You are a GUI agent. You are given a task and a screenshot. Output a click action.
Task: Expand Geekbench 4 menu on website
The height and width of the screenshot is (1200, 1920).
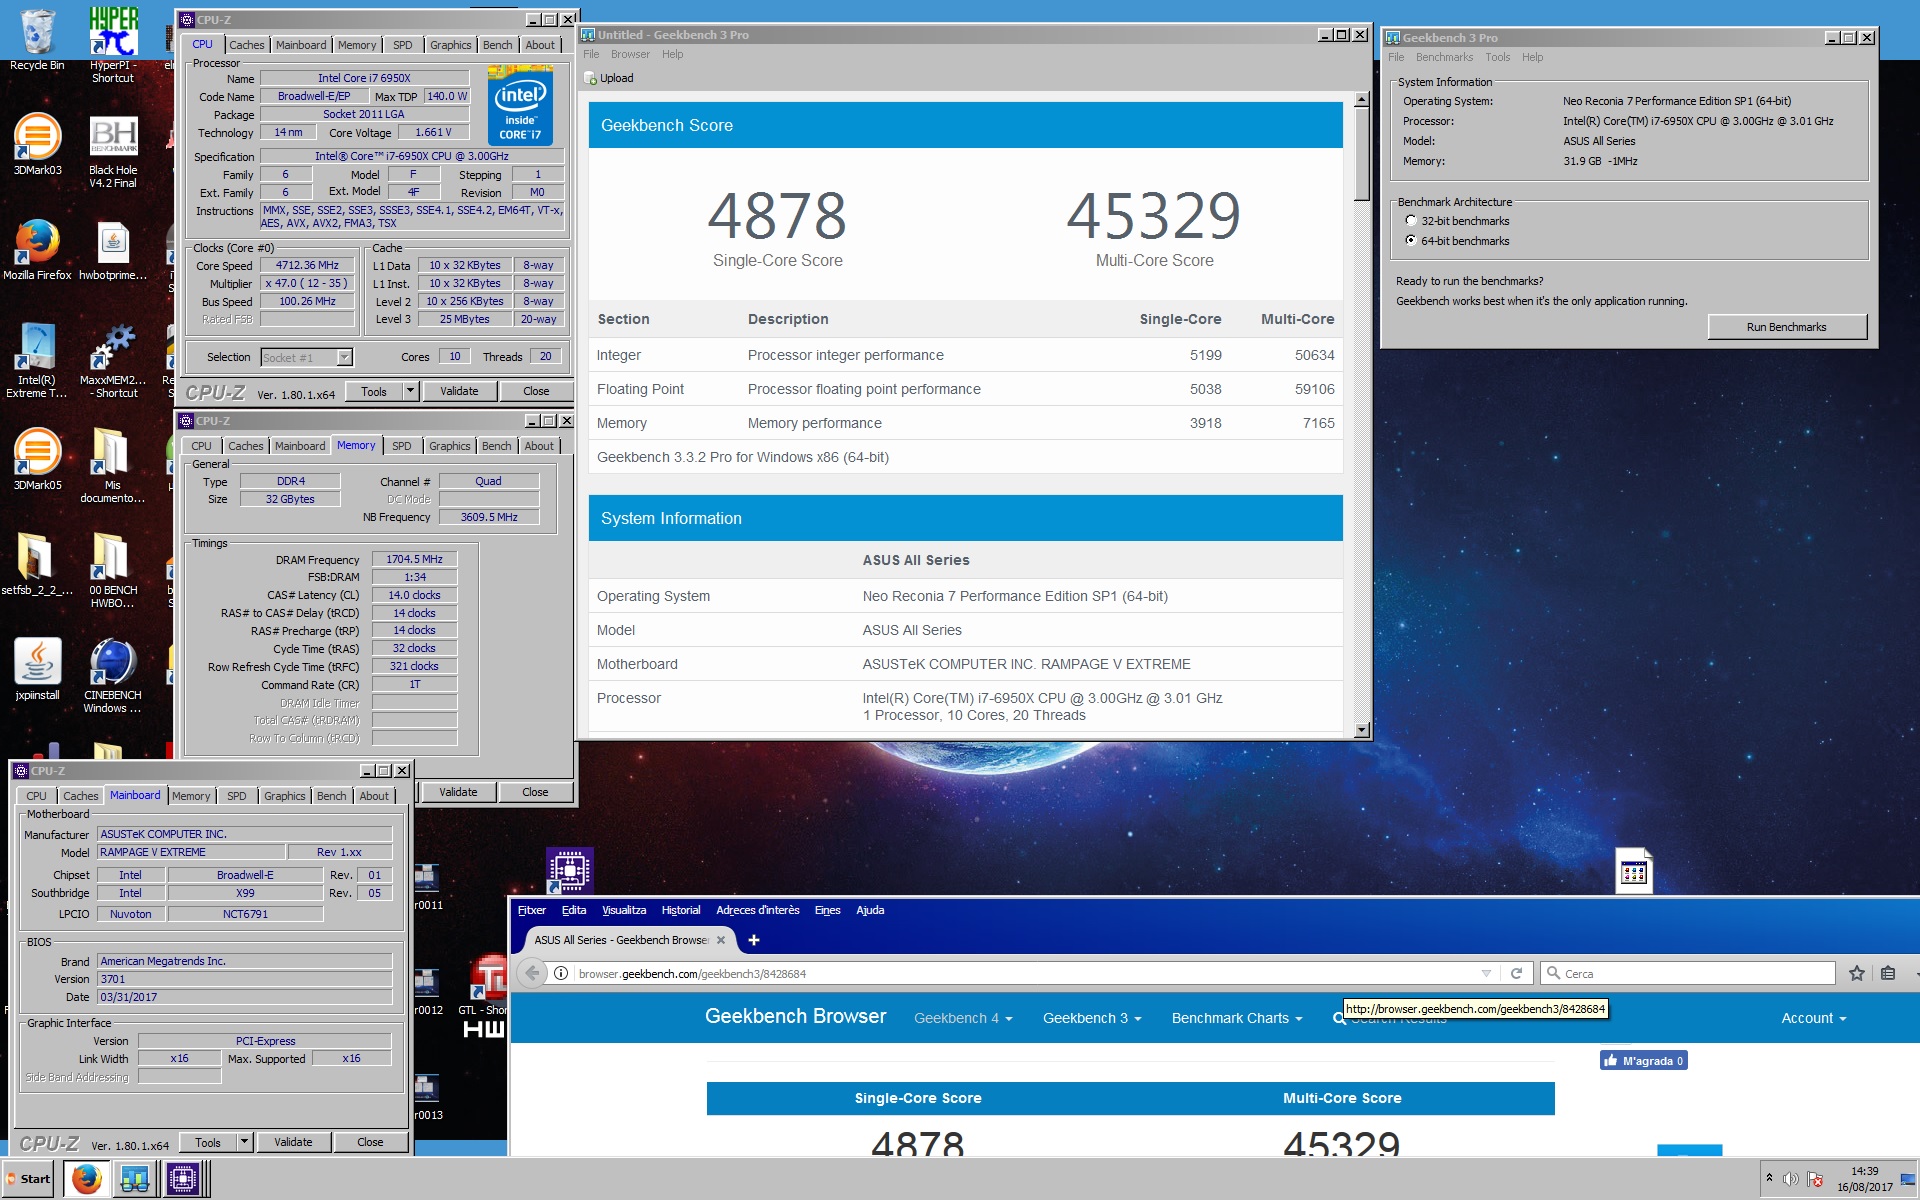[963, 1018]
